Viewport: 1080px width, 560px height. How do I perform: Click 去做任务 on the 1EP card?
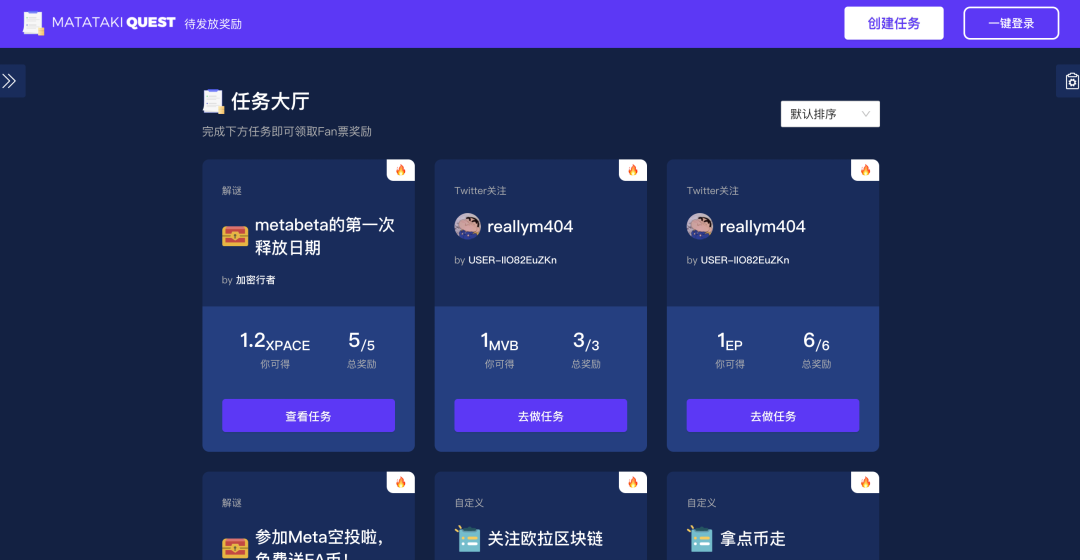773,415
